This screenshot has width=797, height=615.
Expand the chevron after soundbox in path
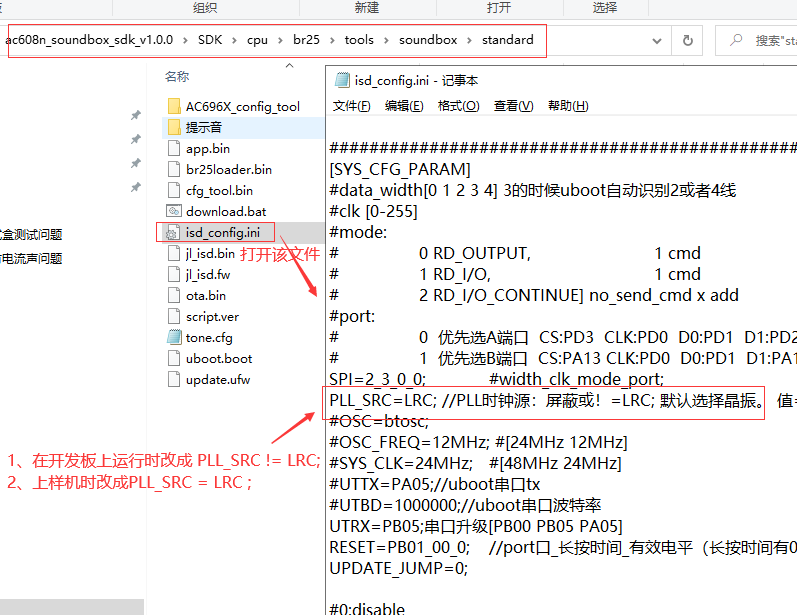tap(469, 40)
